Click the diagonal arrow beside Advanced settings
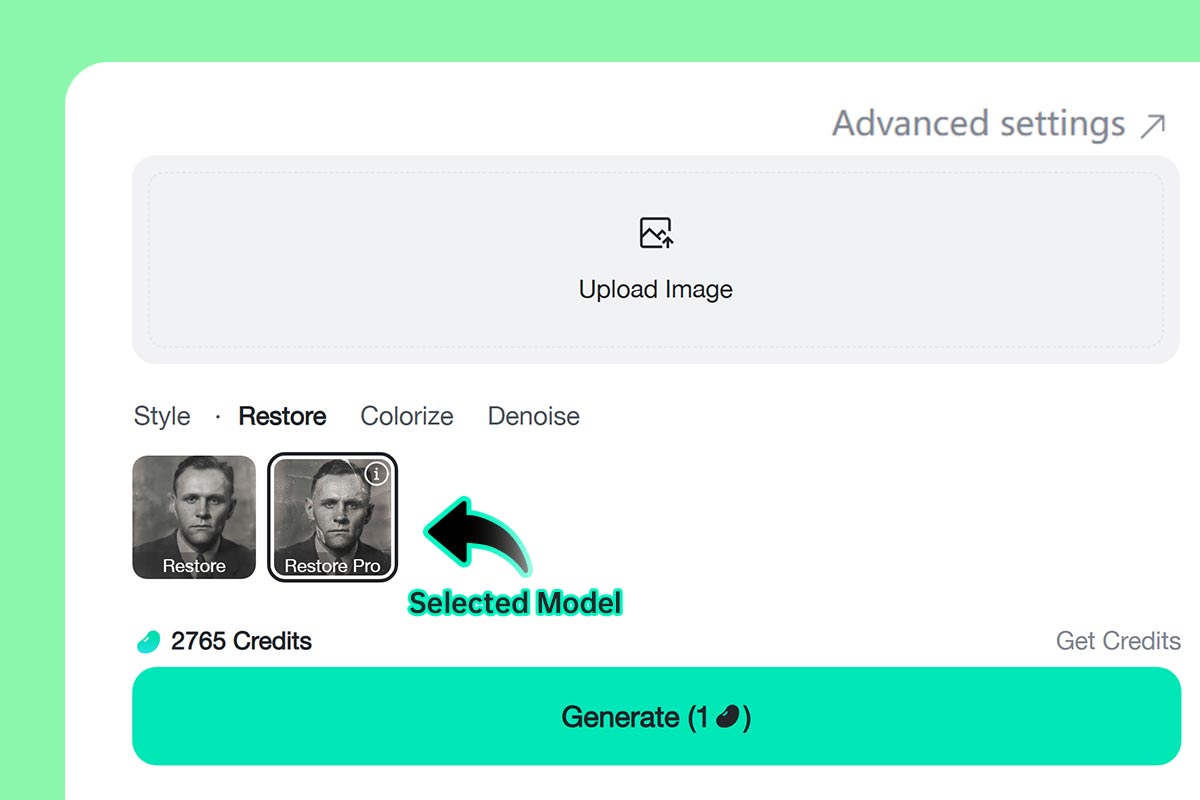Image resolution: width=1200 pixels, height=800 pixels. [1153, 126]
